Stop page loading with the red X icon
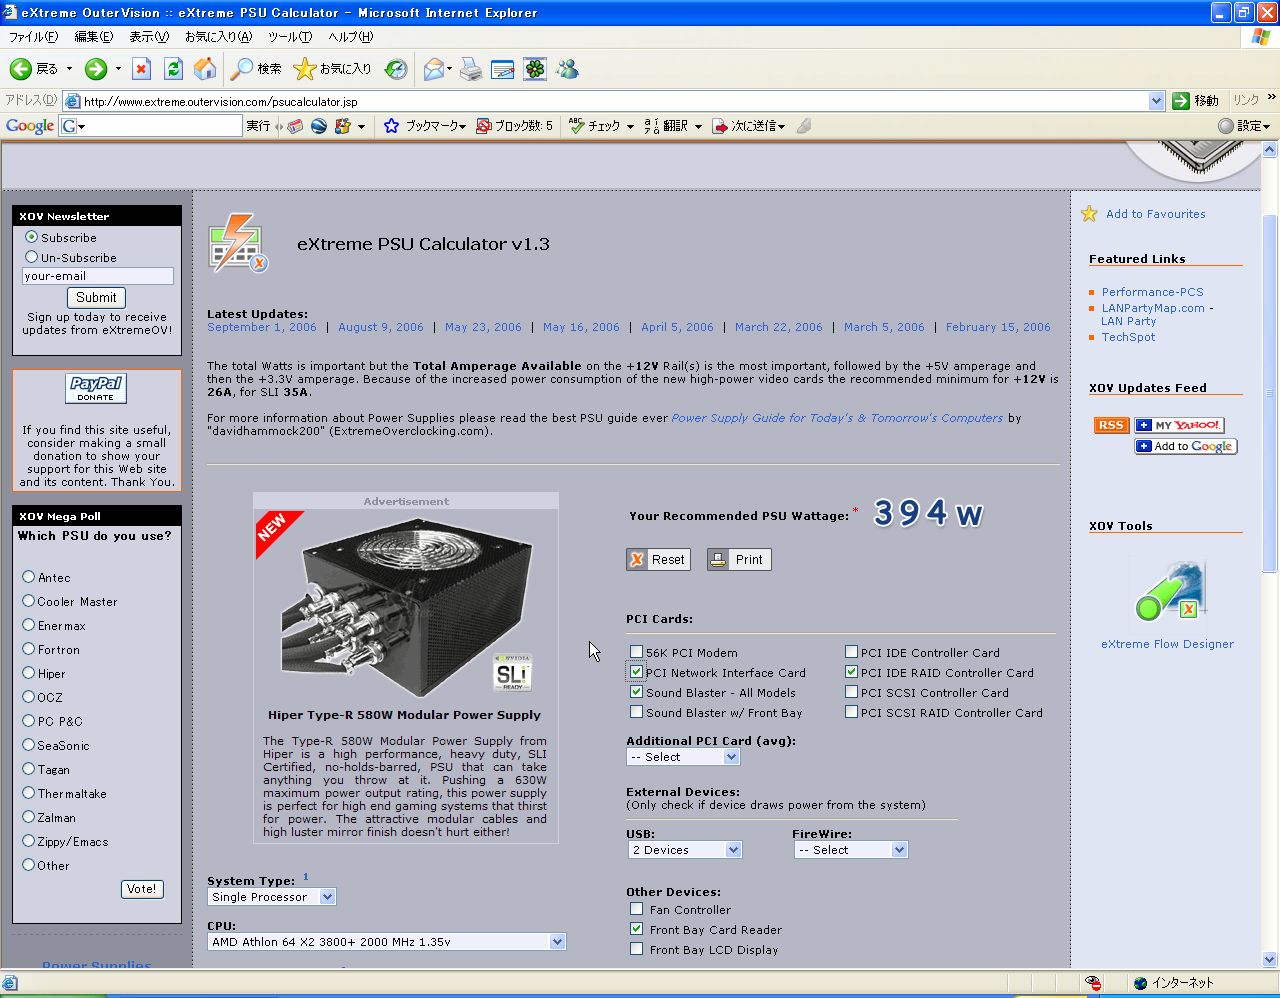This screenshot has width=1280, height=998. pyautogui.click(x=142, y=69)
